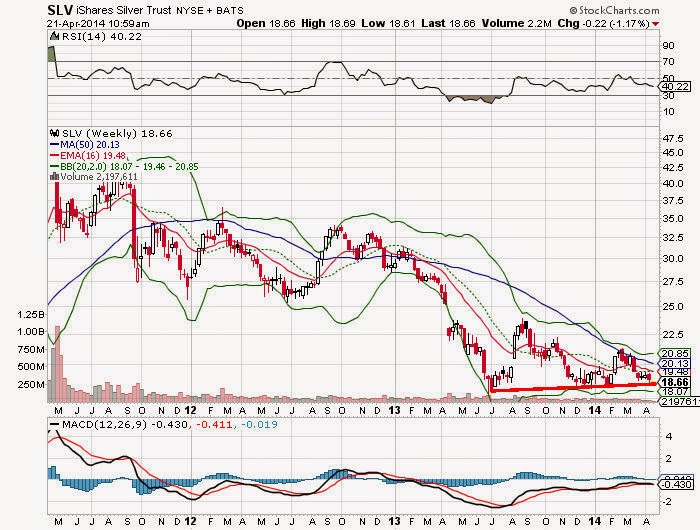Click the 'NYSE + BATS' exchange label
Viewport: 700px width, 530px height.
[x=209, y=10]
